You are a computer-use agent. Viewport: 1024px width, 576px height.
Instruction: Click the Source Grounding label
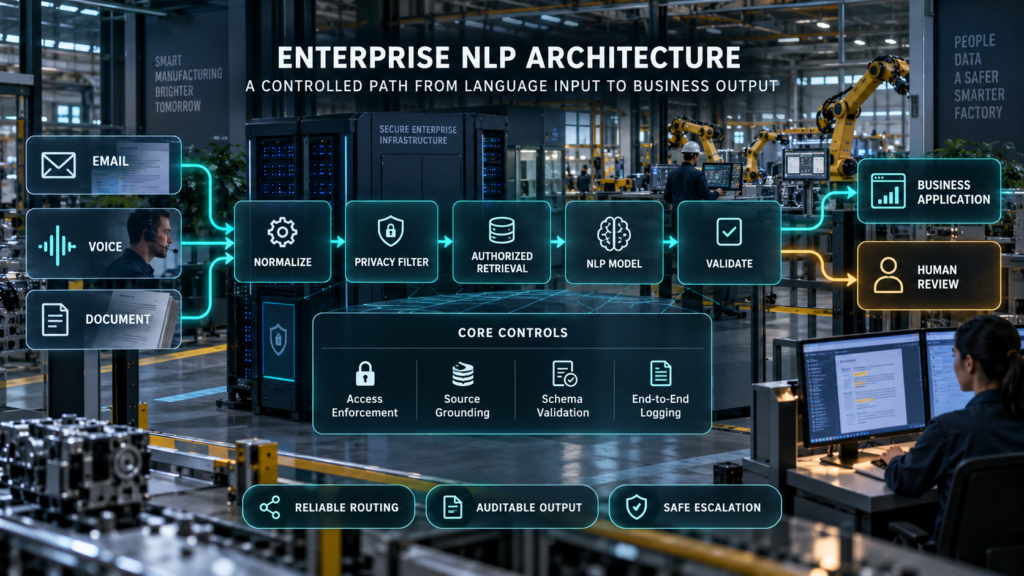[x=462, y=406]
